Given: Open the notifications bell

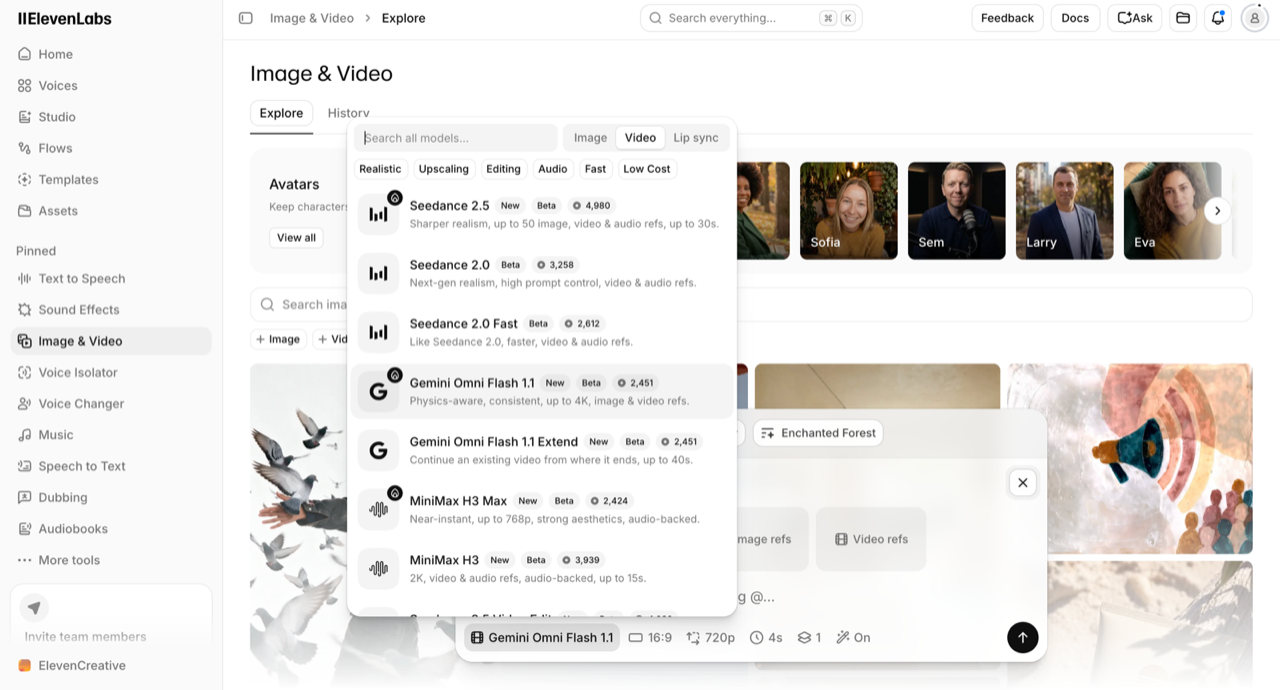Looking at the screenshot, I should point(1218,18).
